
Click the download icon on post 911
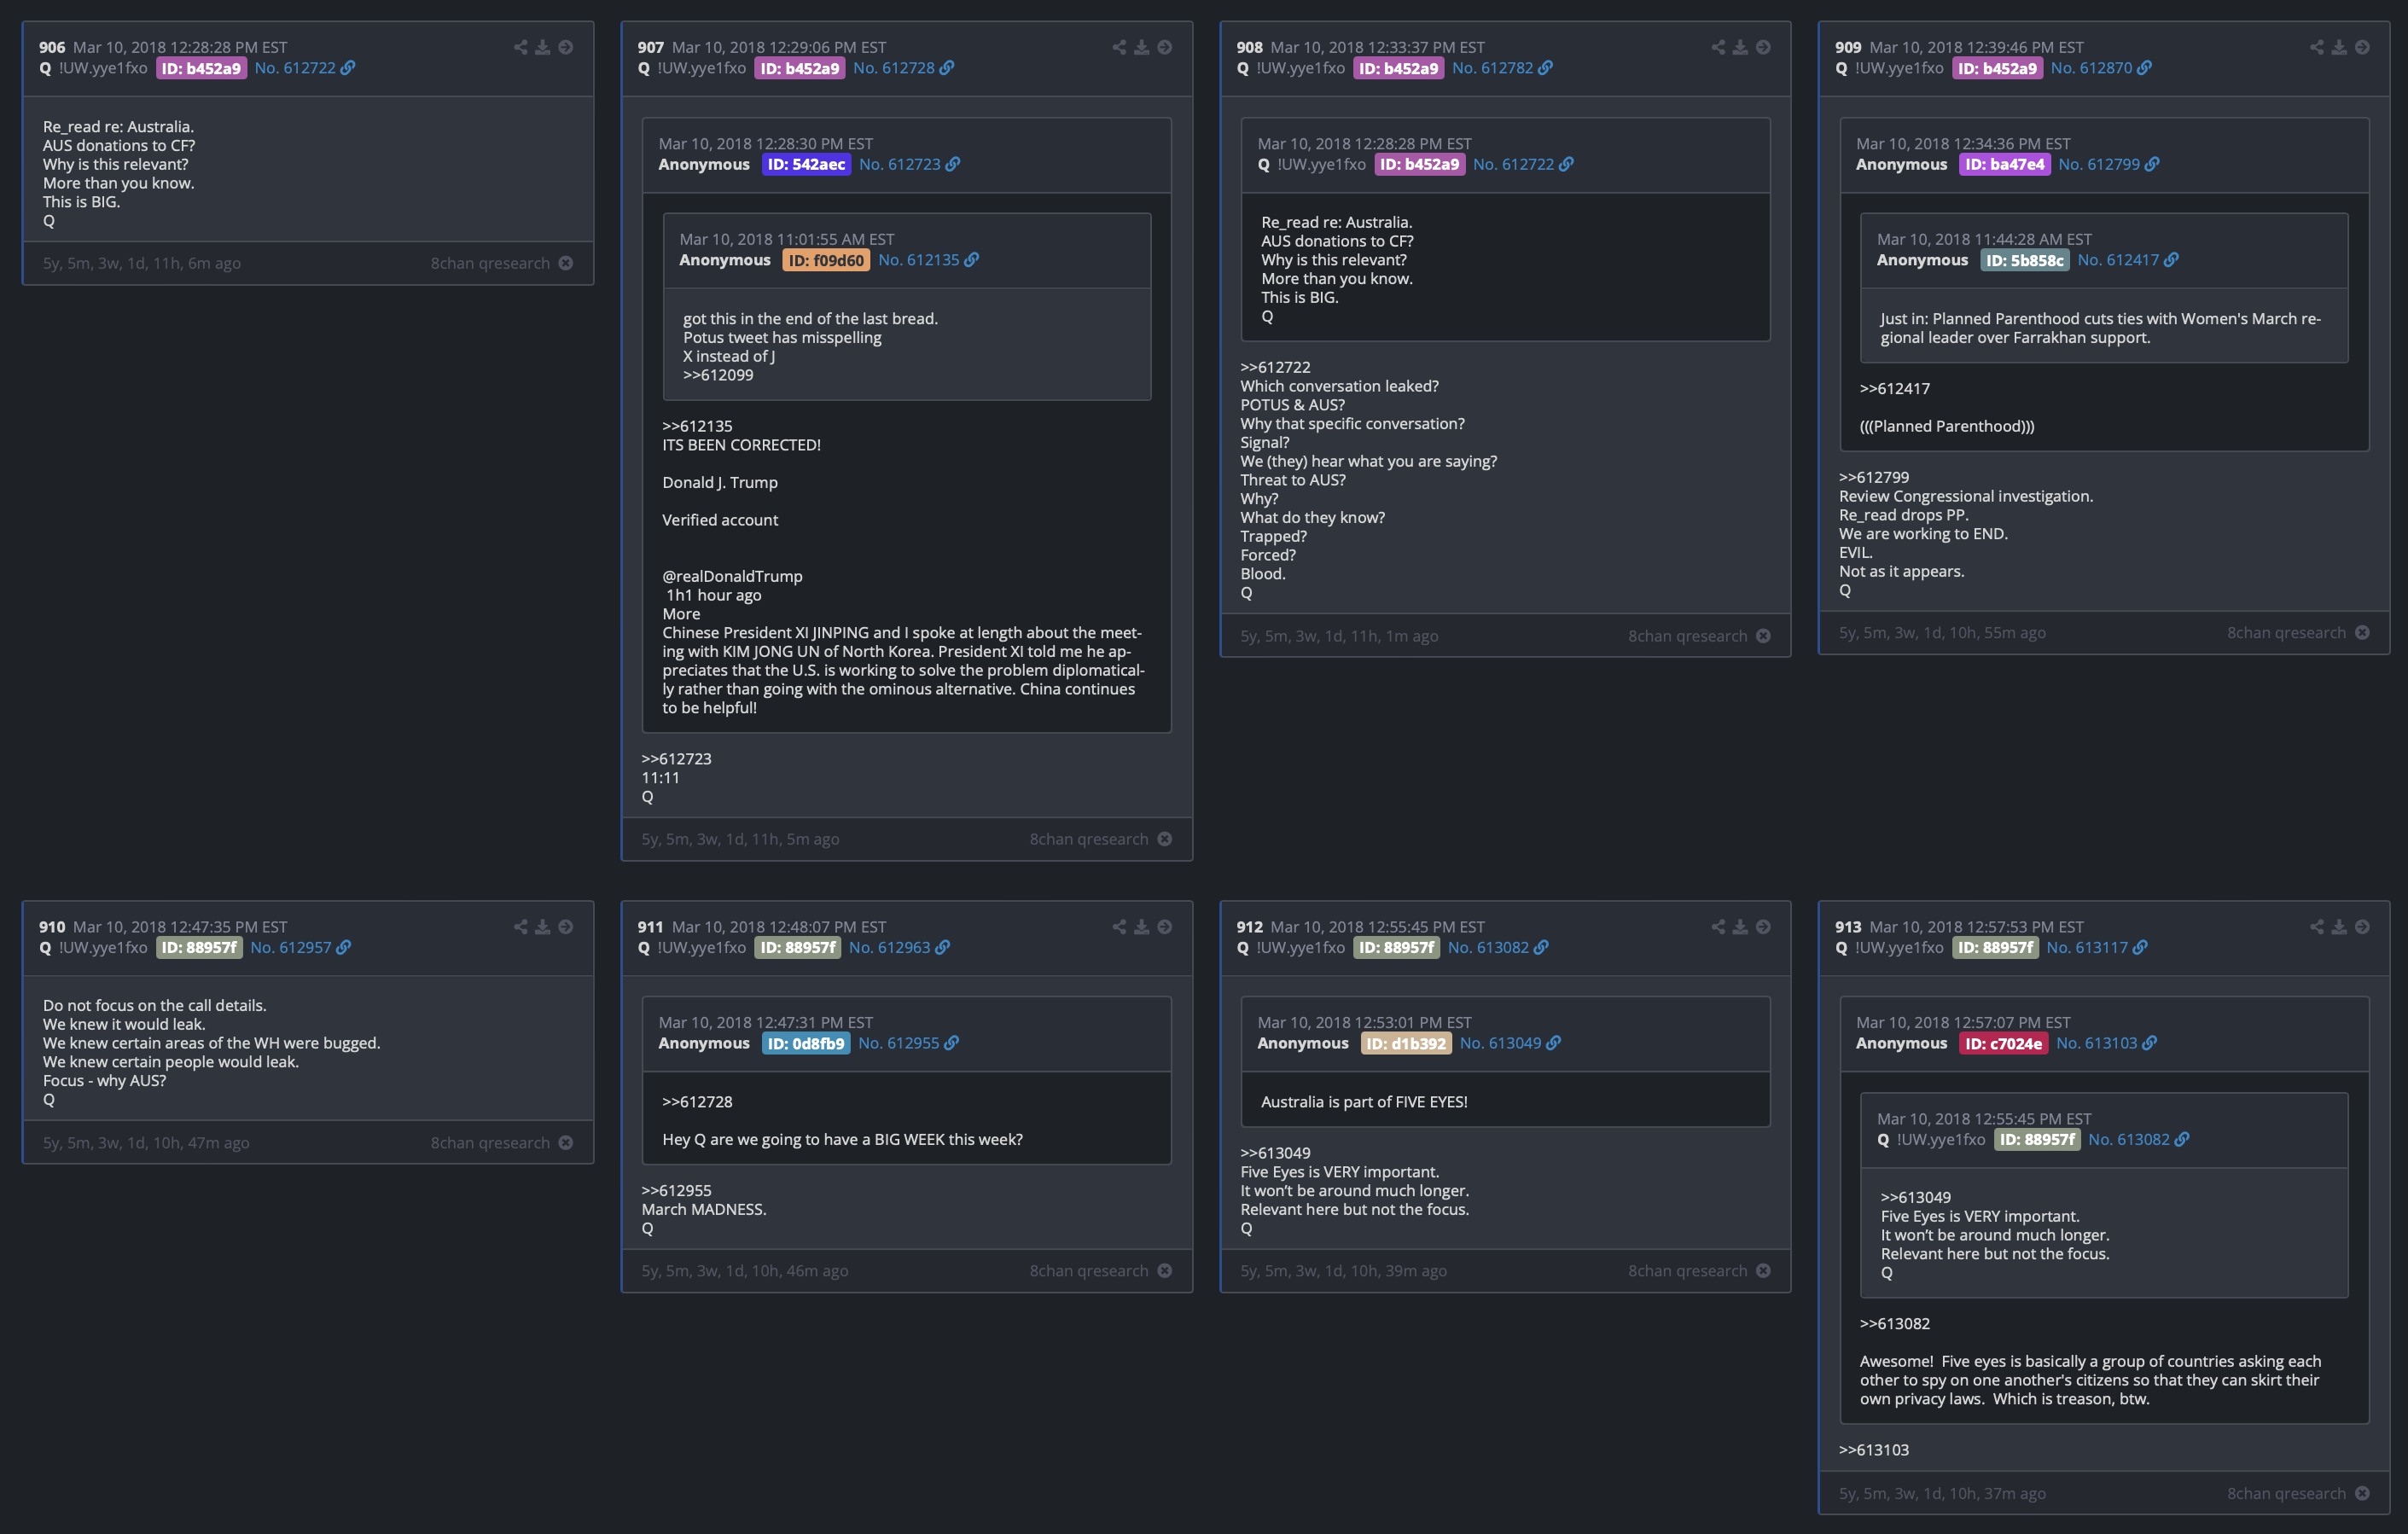tap(1142, 927)
